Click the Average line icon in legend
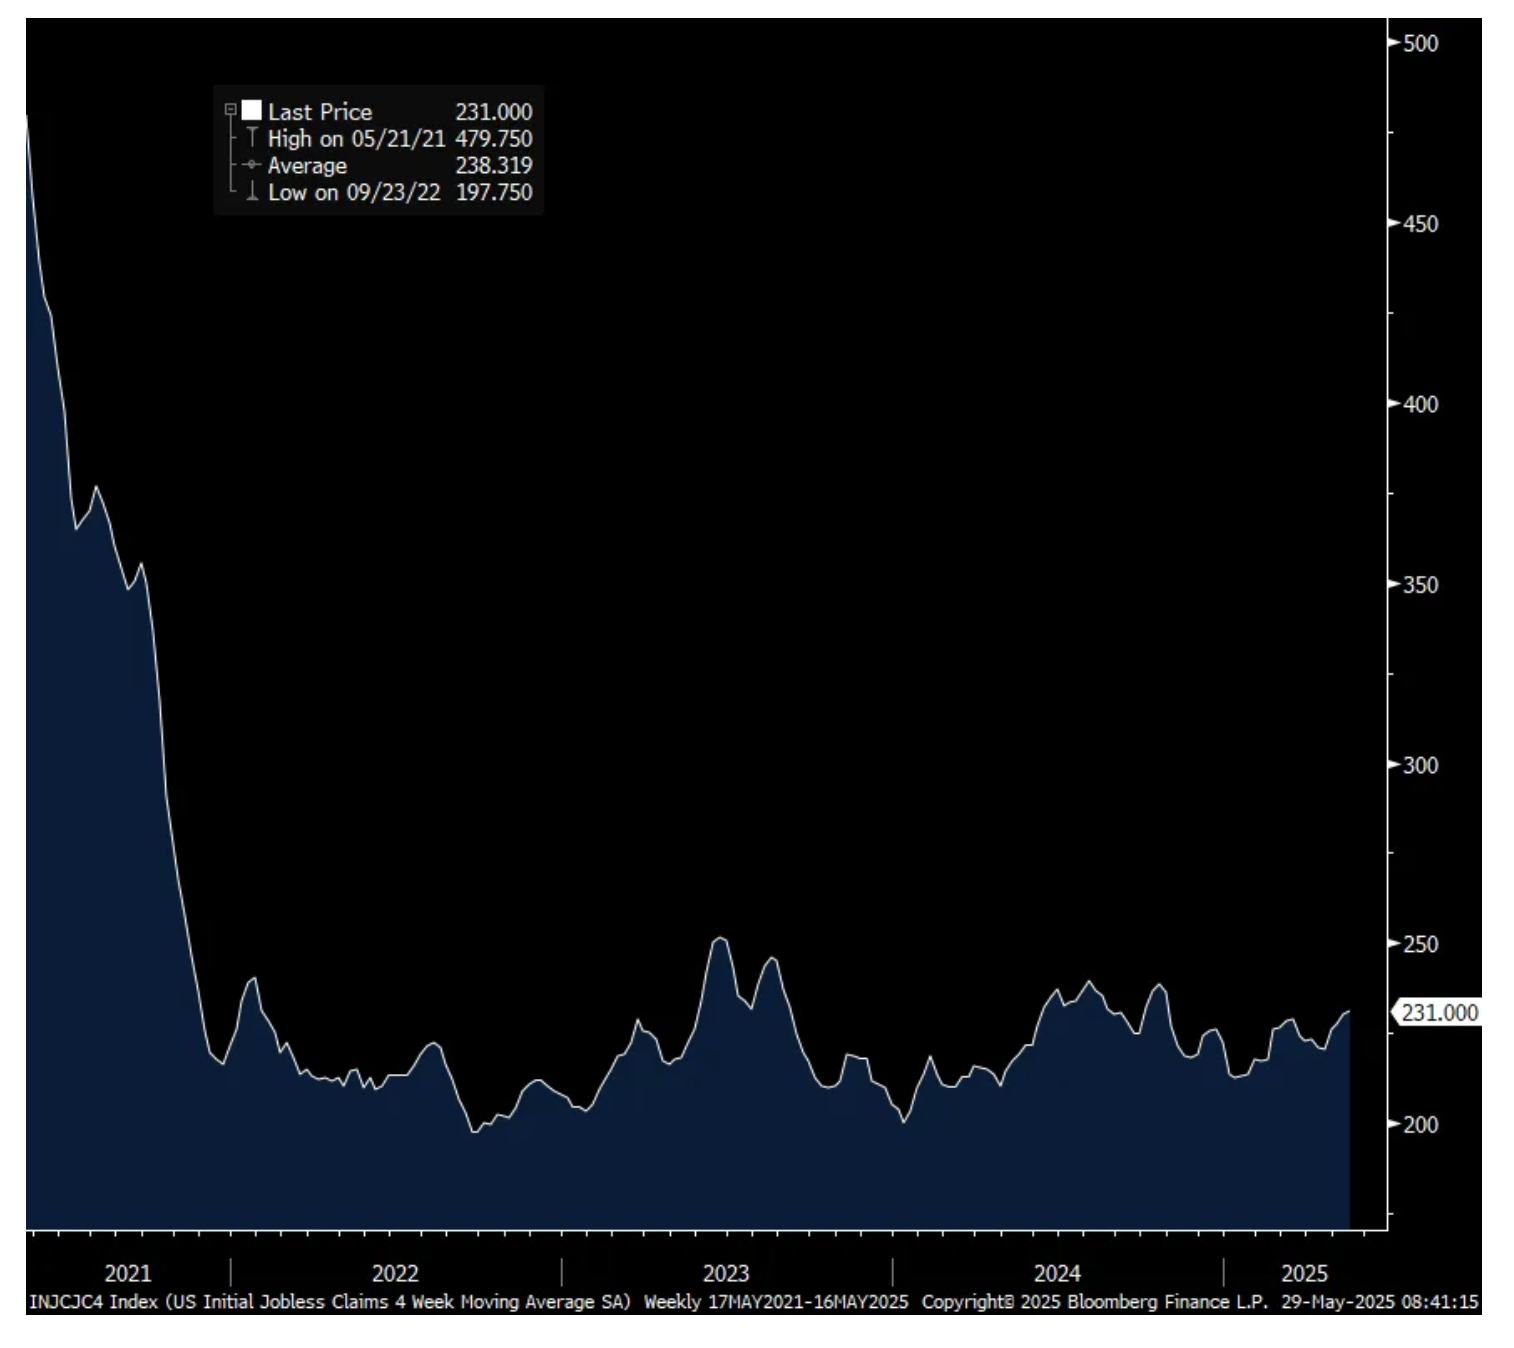The width and height of the screenshot is (1514, 1348). [251, 165]
